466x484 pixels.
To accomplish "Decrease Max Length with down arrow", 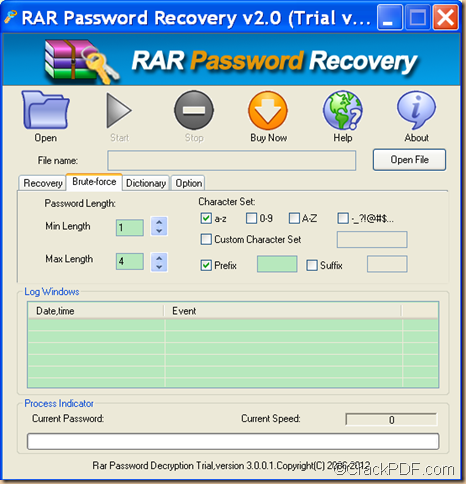I will pyautogui.click(x=159, y=267).
